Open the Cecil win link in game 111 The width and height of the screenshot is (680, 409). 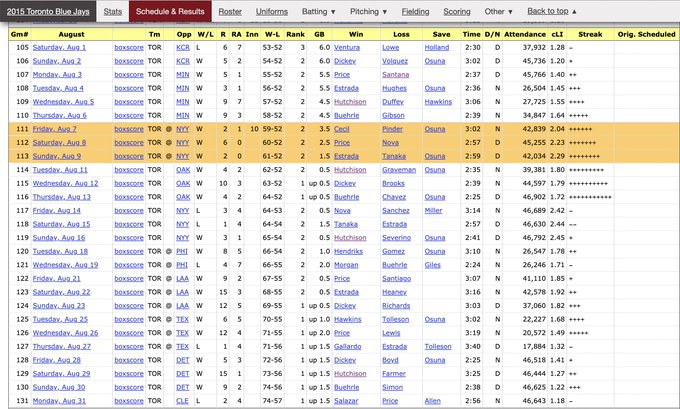pyautogui.click(x=342, y=129)
